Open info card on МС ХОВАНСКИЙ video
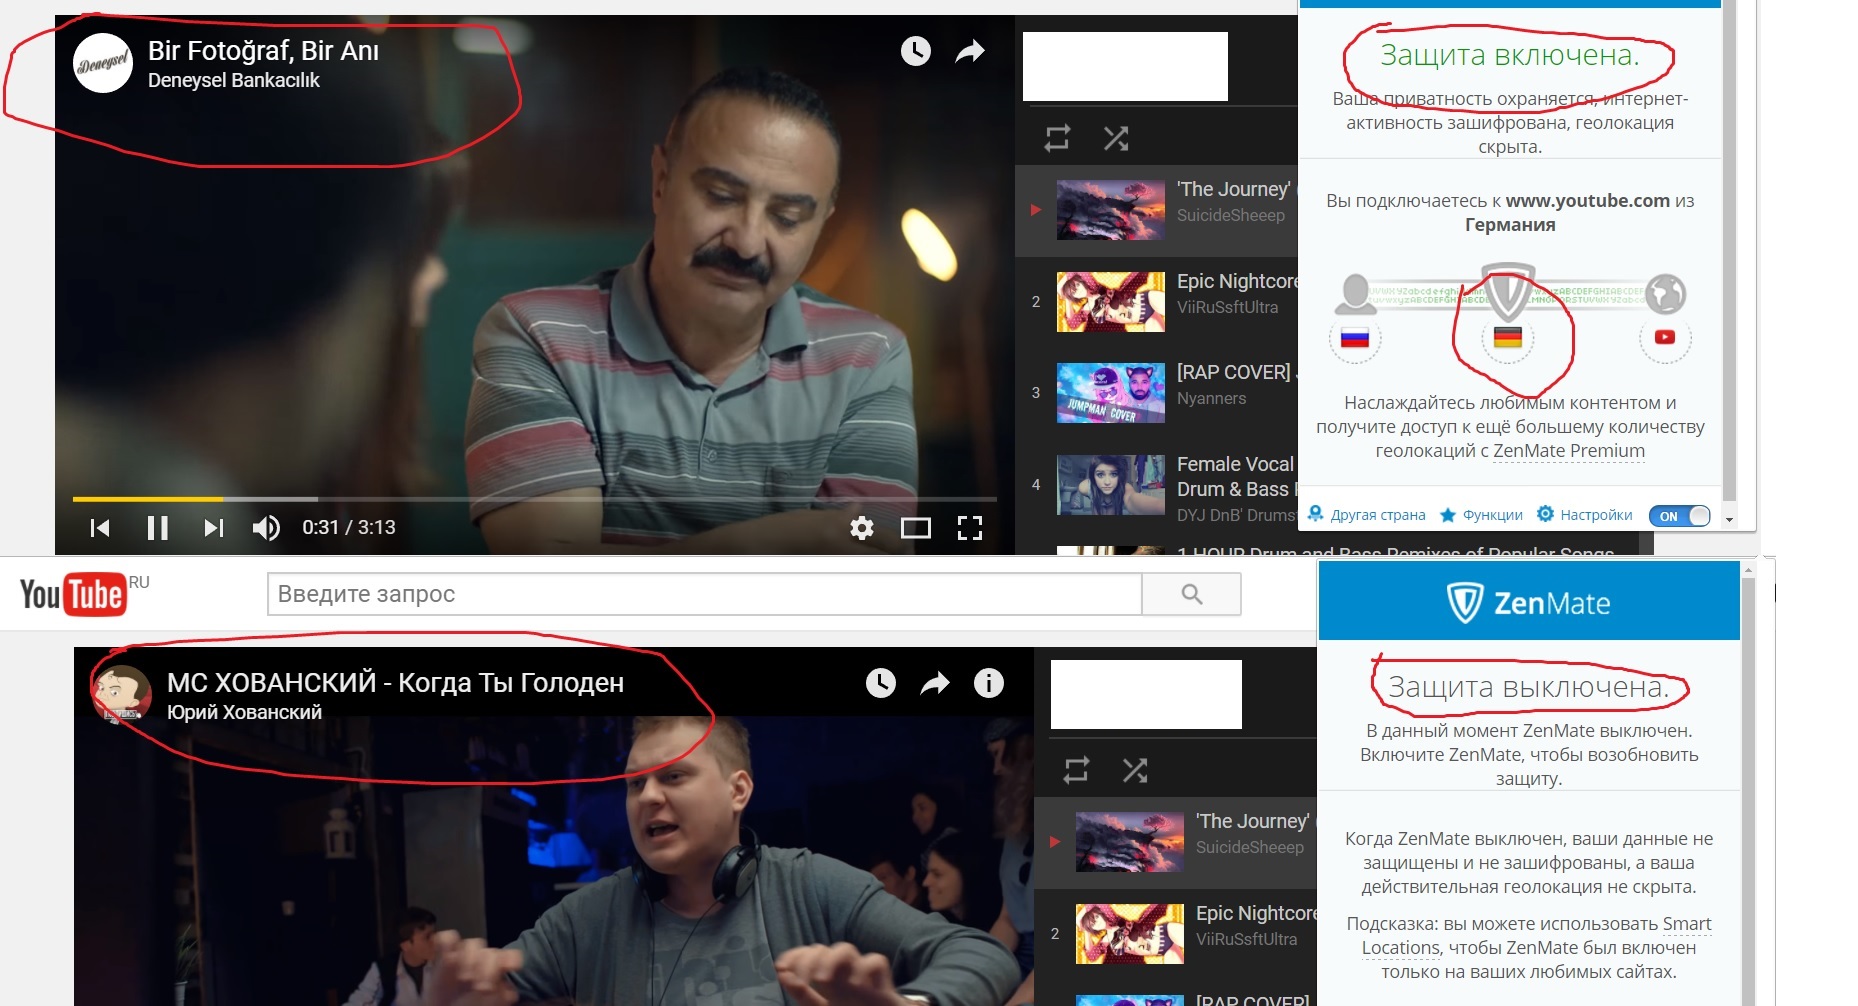This screenshot has width=1858, height=1006. (x=989, y=683)
